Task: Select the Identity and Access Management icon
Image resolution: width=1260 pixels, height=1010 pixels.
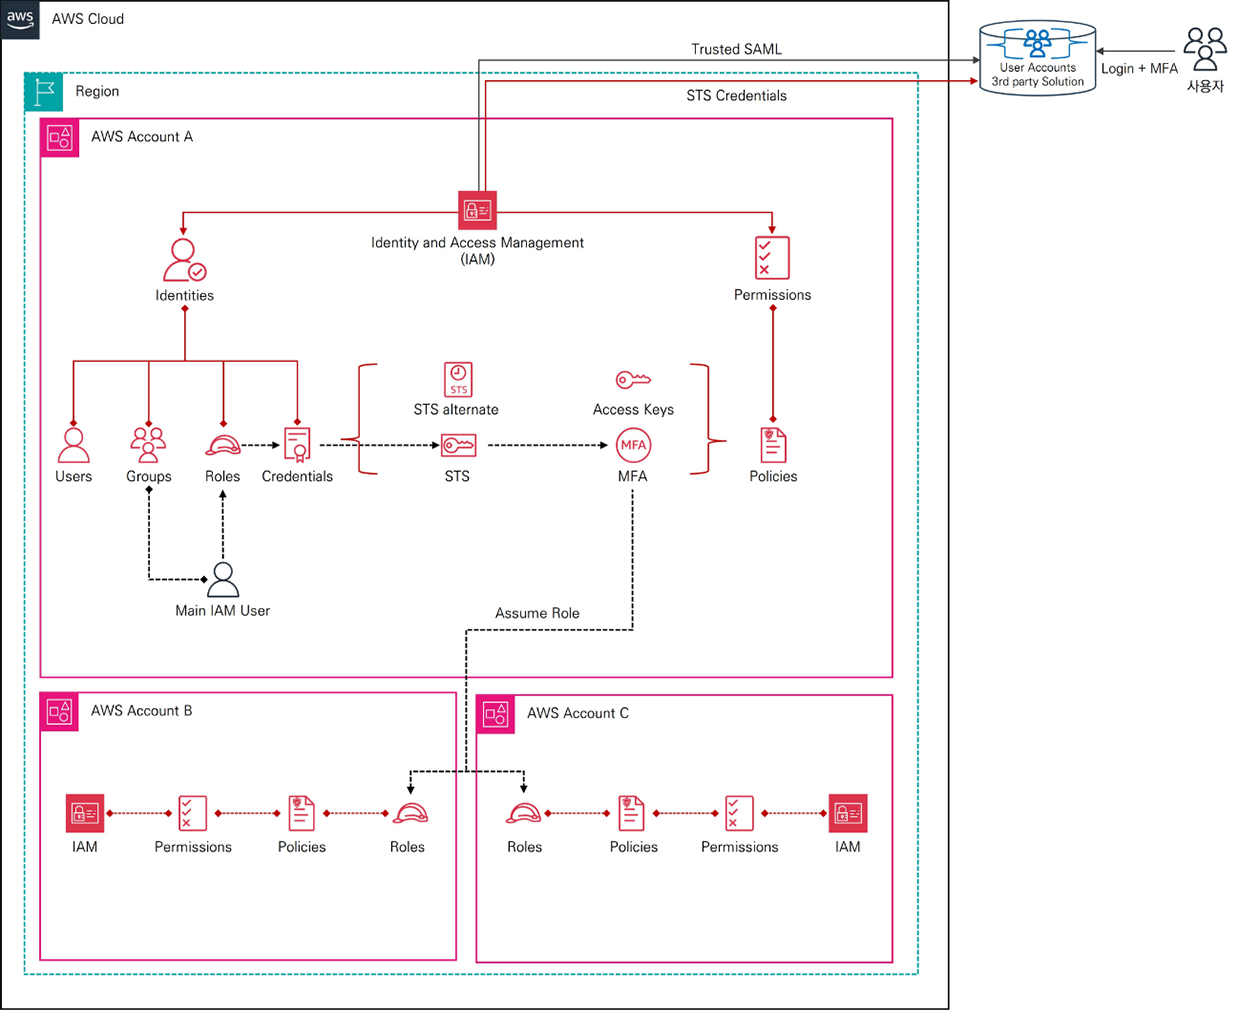Action: pyautogui.click(x=477, y=210)
